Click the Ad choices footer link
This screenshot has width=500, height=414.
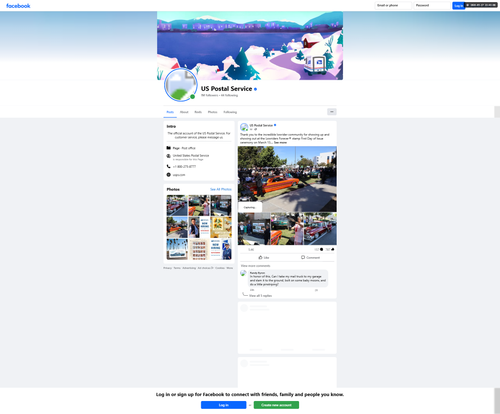(205, 268)
